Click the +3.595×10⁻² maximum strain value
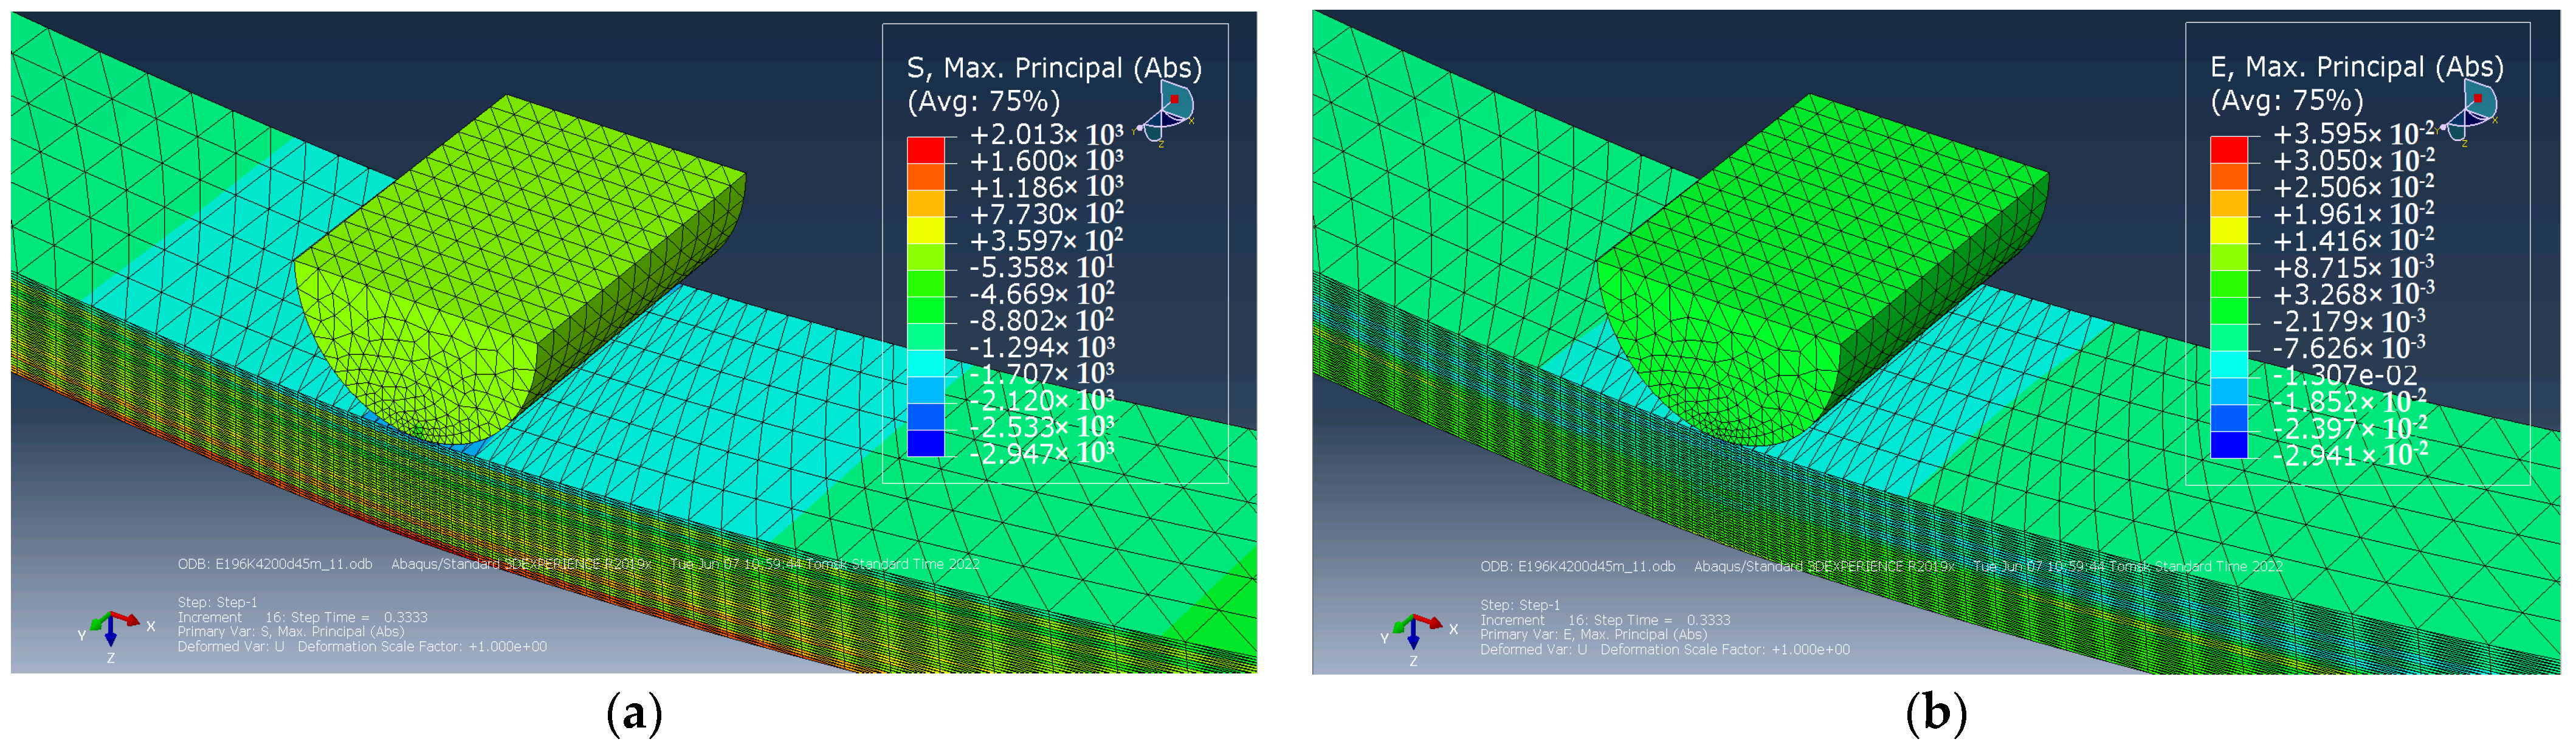The image size is (2576, 750). coord(2353,133)
